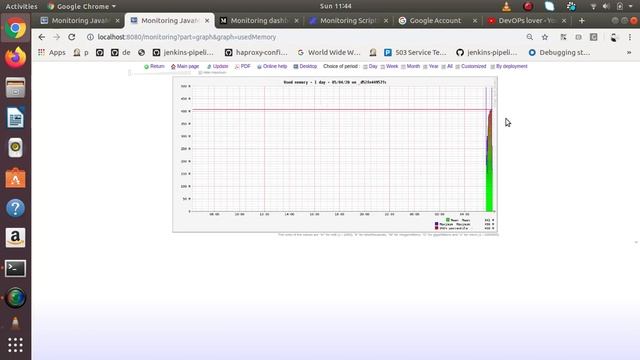This screenshot has height=360, width=640.
Task: Click the browser forward arrow
Action: [56, 37]
